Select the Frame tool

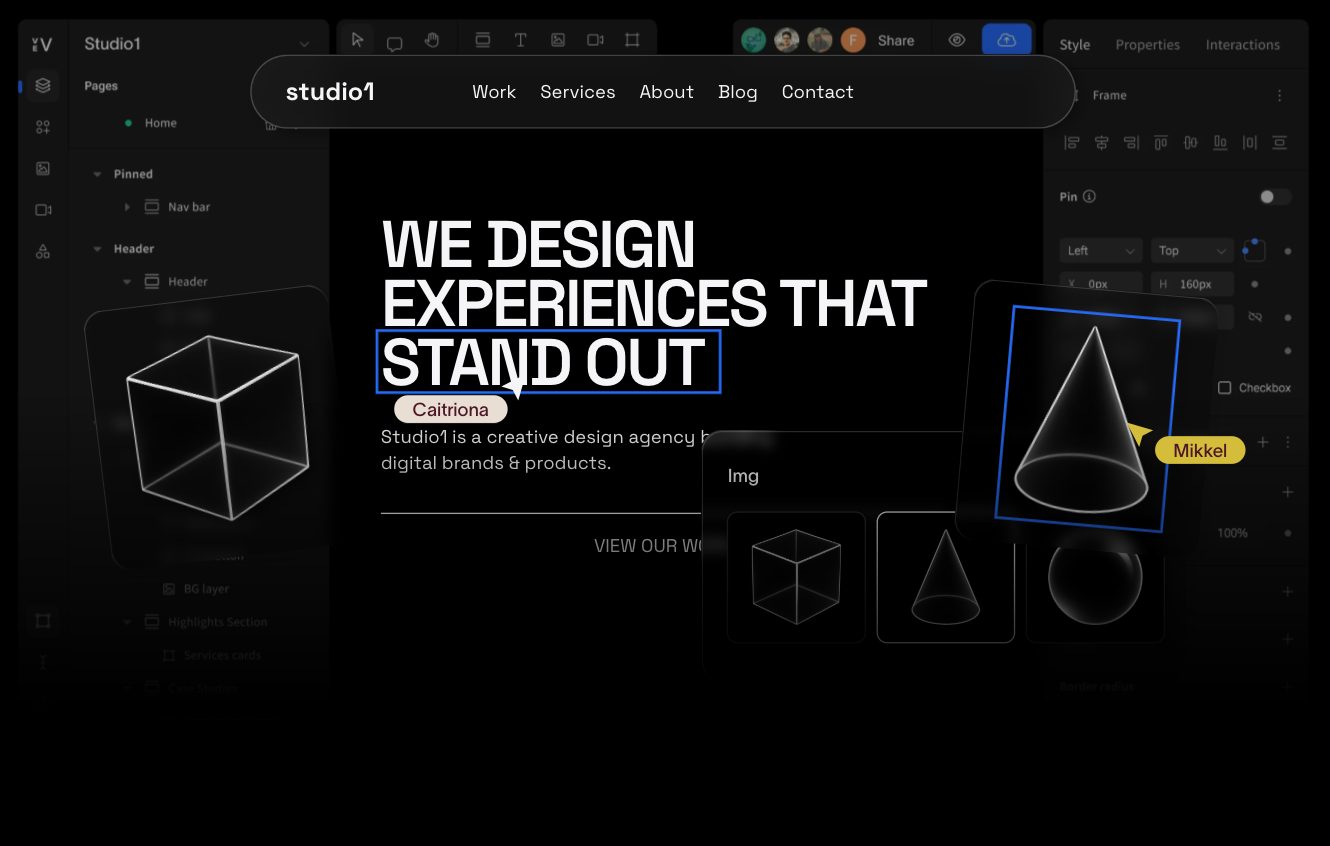click(x=632, y=40)
